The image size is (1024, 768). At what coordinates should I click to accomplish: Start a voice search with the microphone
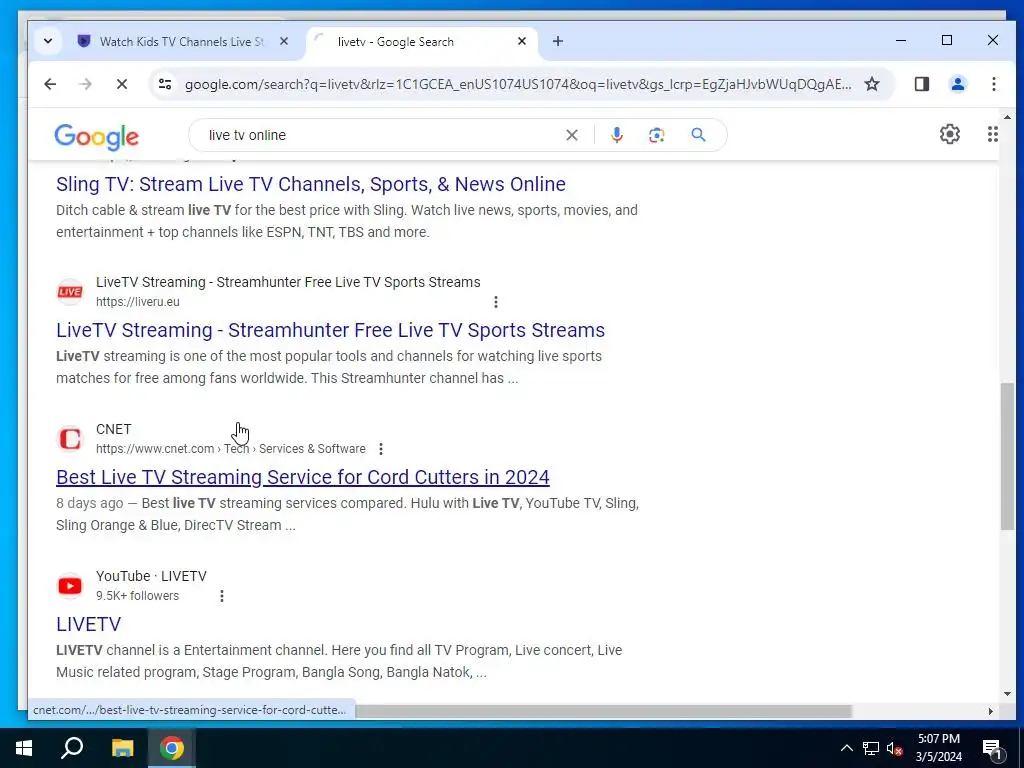click(616, 135)
